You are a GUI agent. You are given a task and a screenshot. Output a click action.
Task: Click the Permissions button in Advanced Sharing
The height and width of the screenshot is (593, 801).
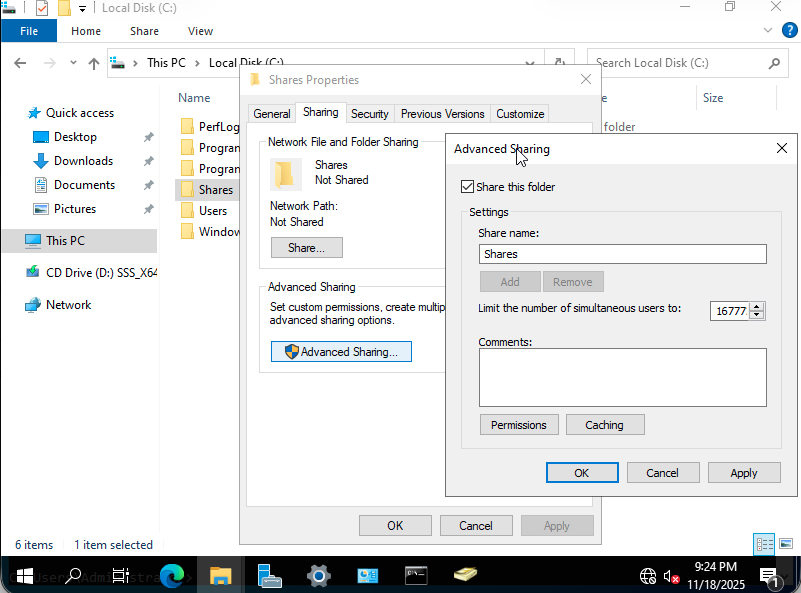pyautogui.click(x=519, y=424)
